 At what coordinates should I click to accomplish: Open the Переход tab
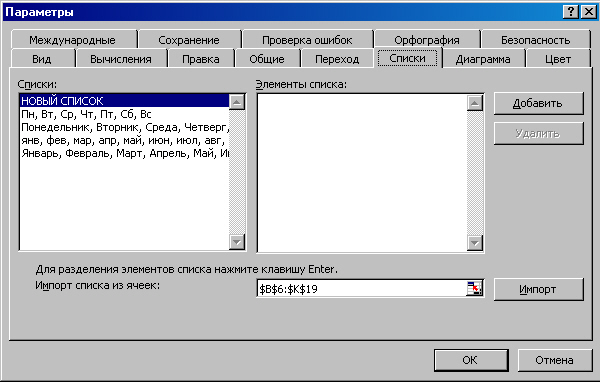(x=337, y=59)
